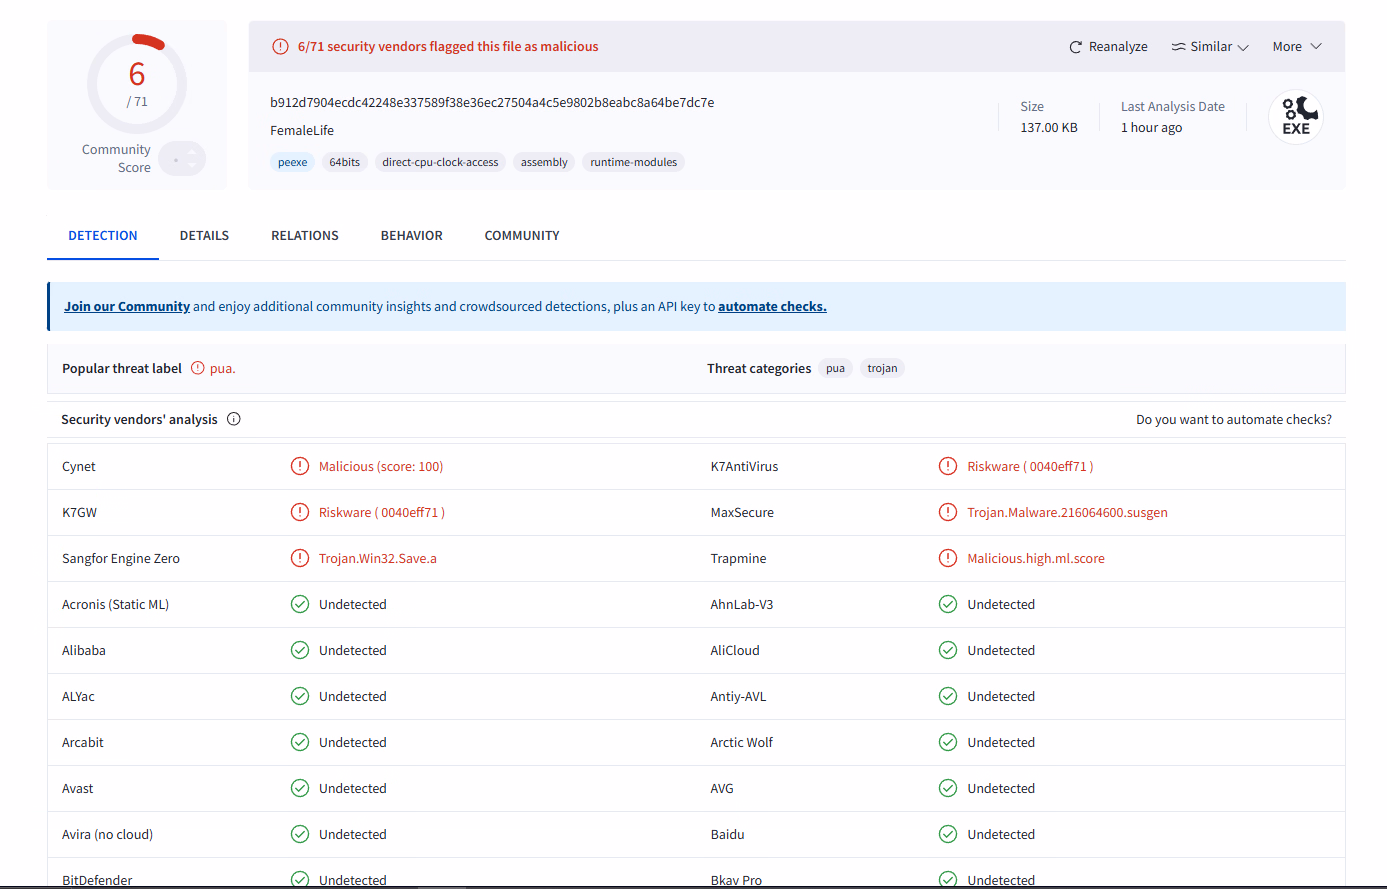
Task: Click the malicious icon in Cynet row
Action: pyautogui.click(x=299, y=466)
